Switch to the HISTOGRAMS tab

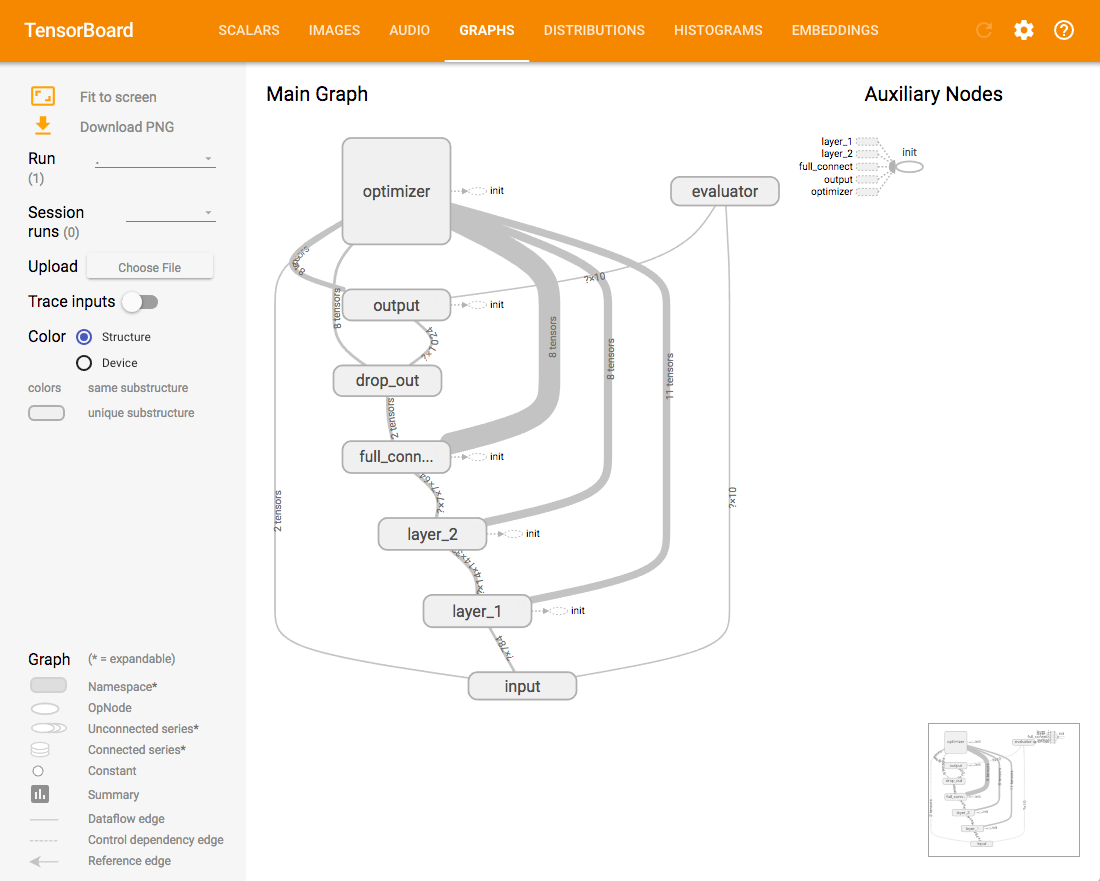click(718, 30)
